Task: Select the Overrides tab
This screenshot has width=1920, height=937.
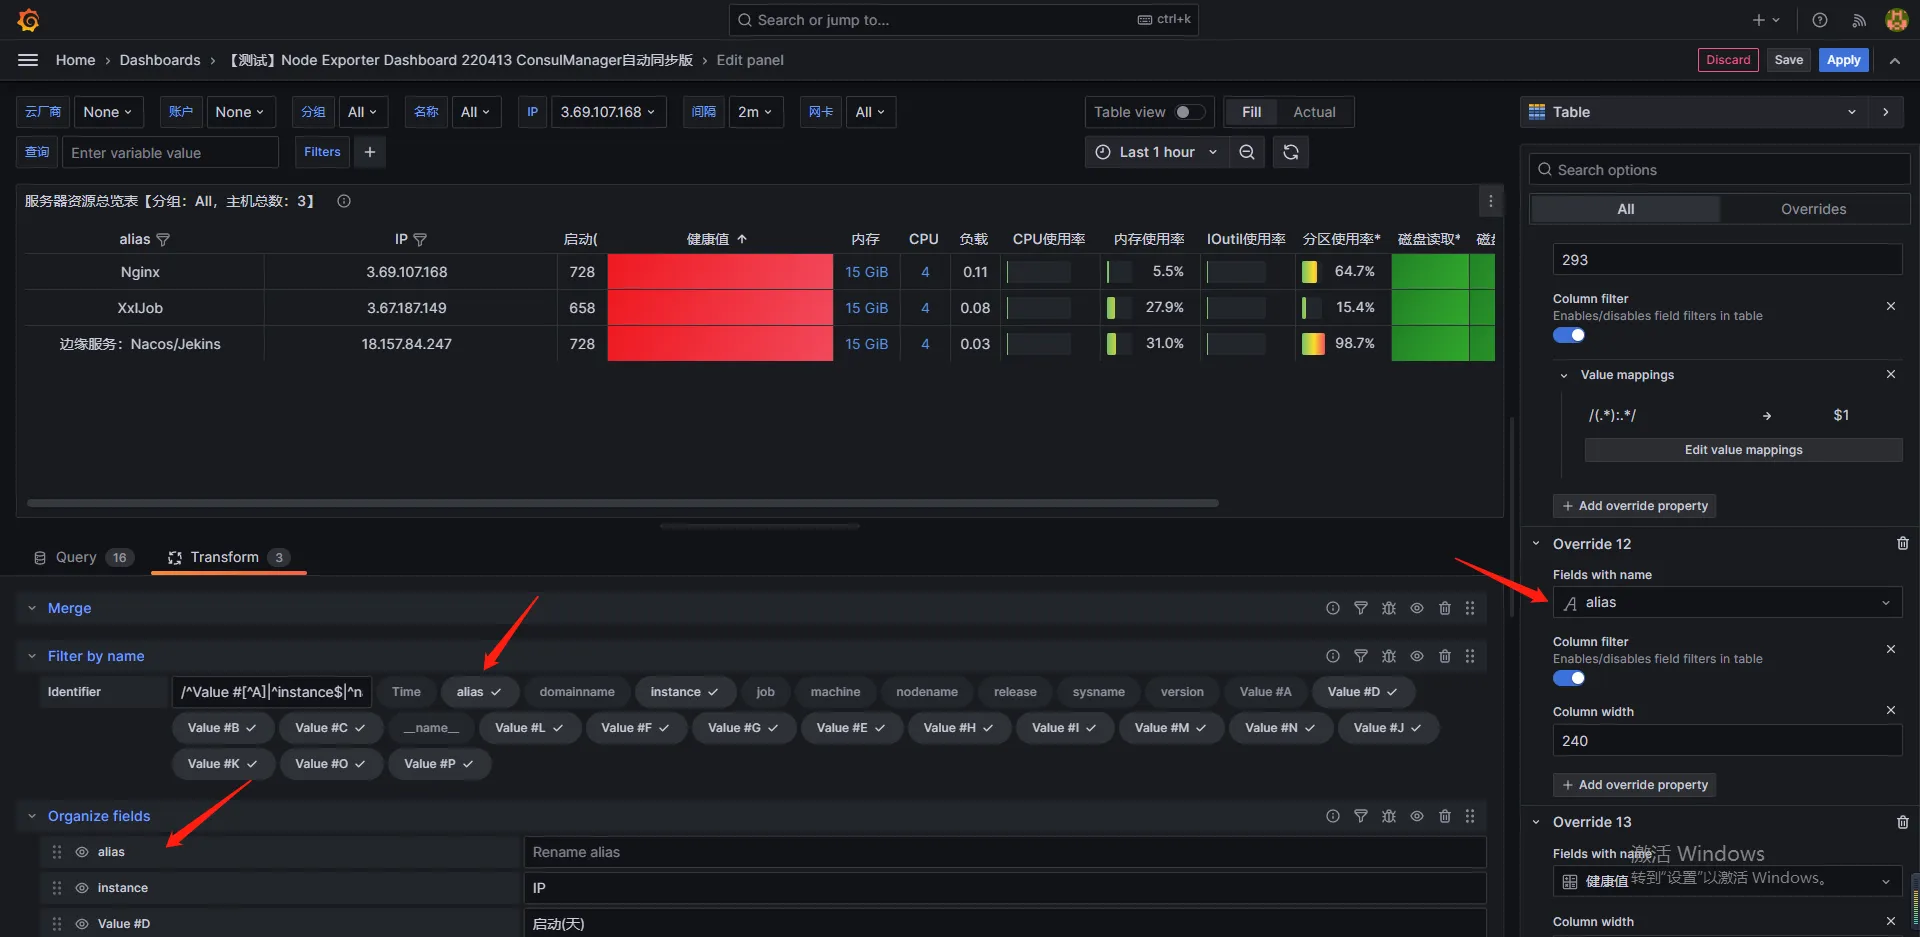Action: point(1813,209)
